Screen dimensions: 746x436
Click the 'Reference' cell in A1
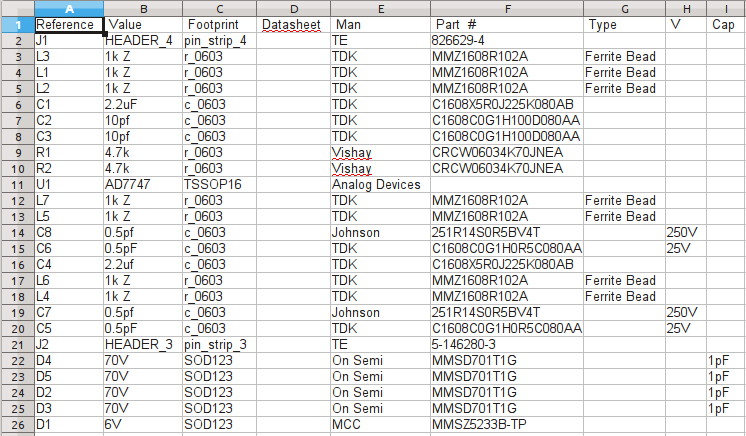coord(69,25)
